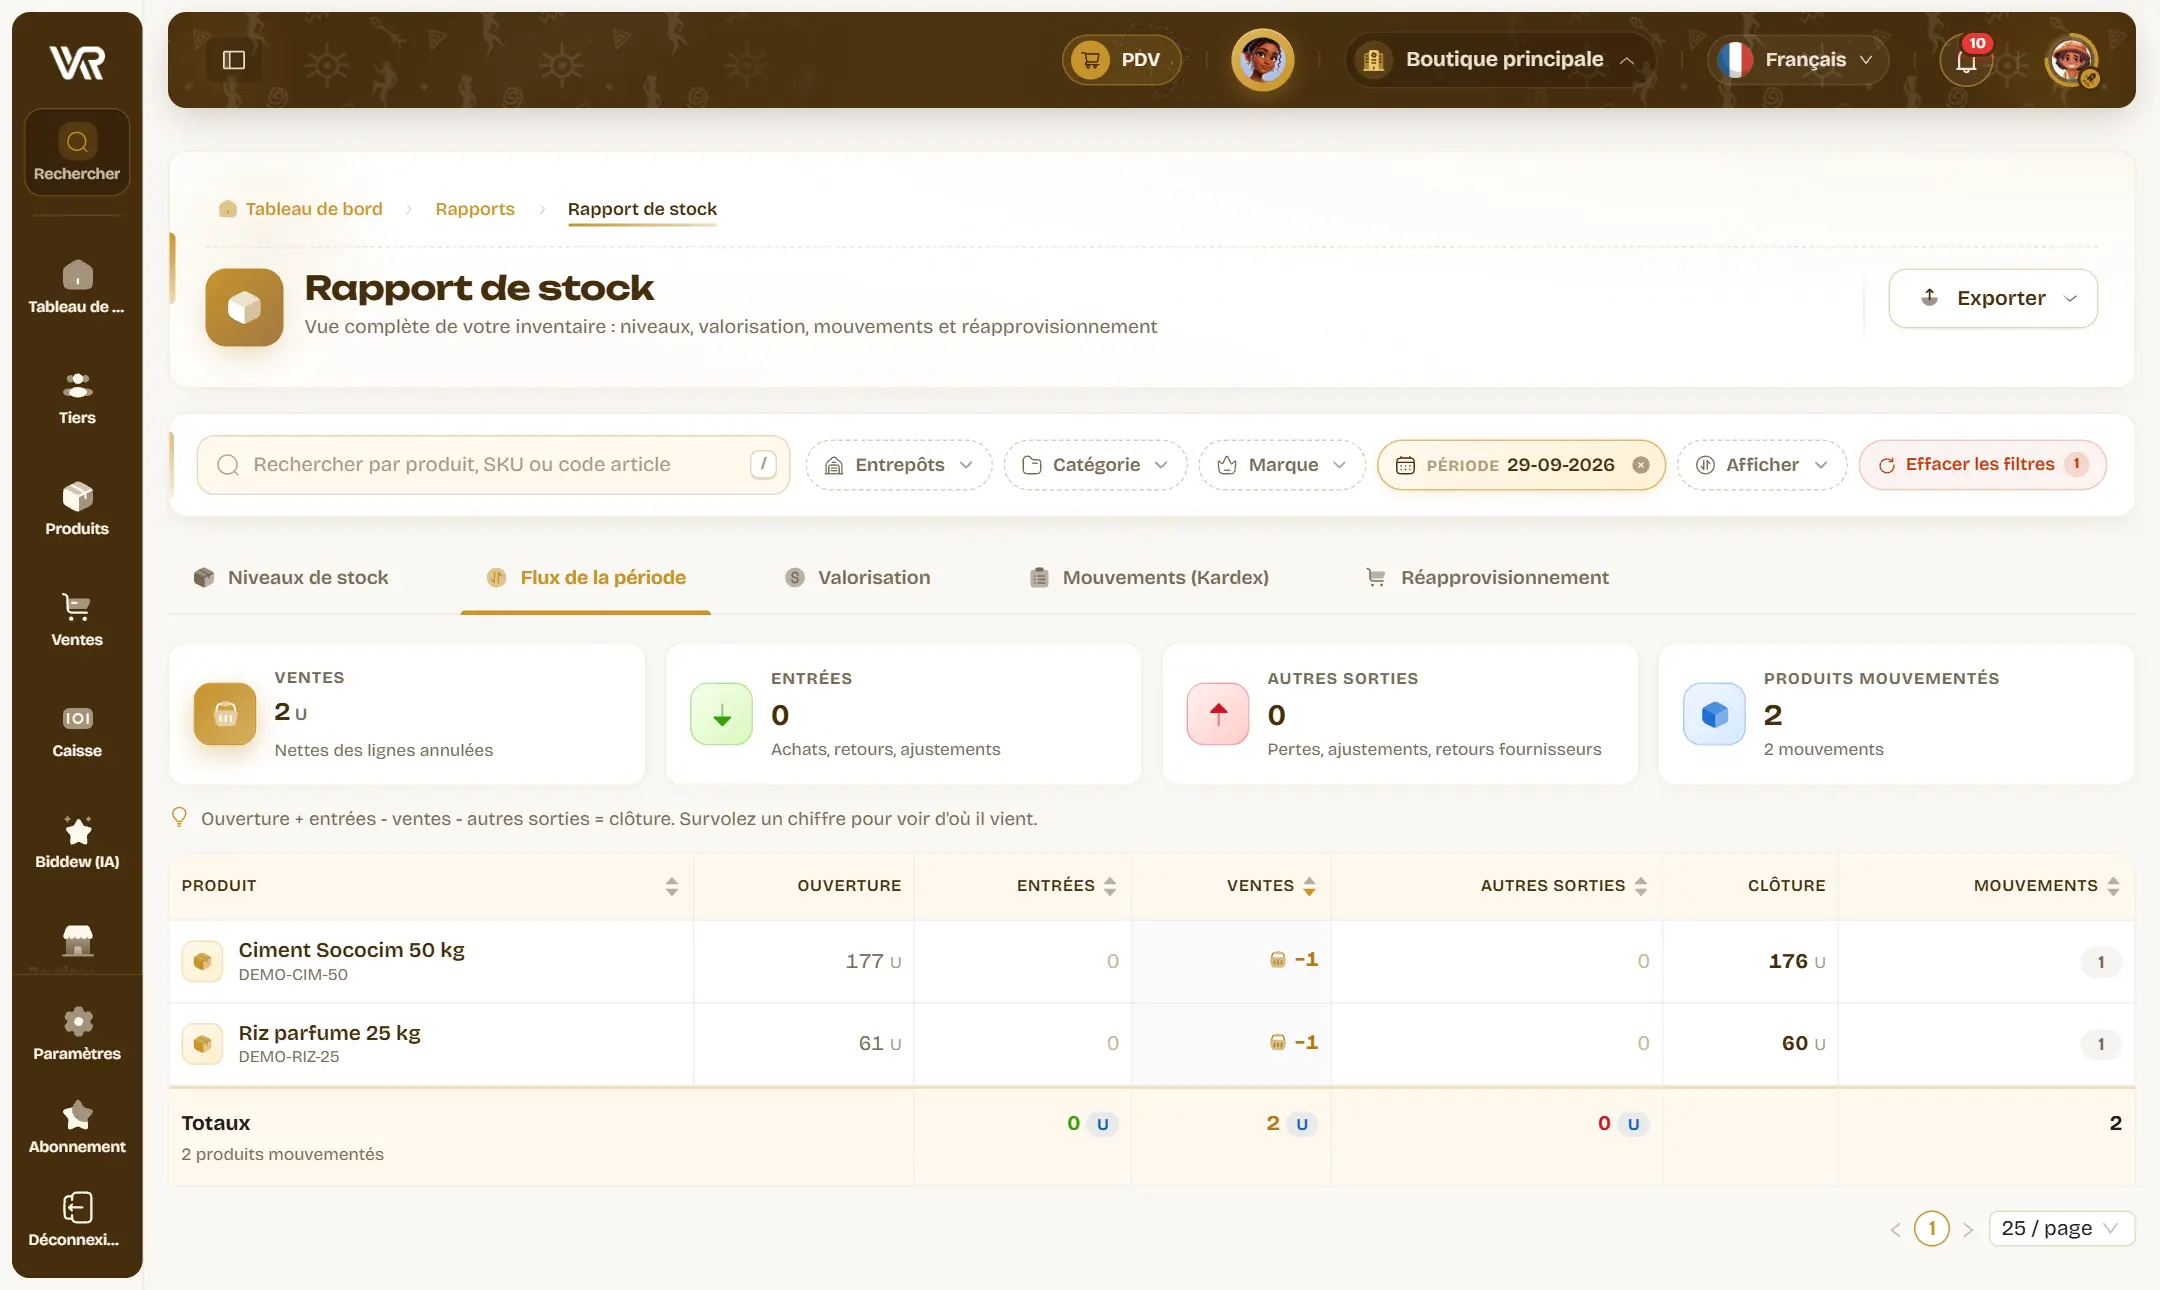Expand Boutique principale selector
2160x1290 pixels.
click(x=1500, y=60)
